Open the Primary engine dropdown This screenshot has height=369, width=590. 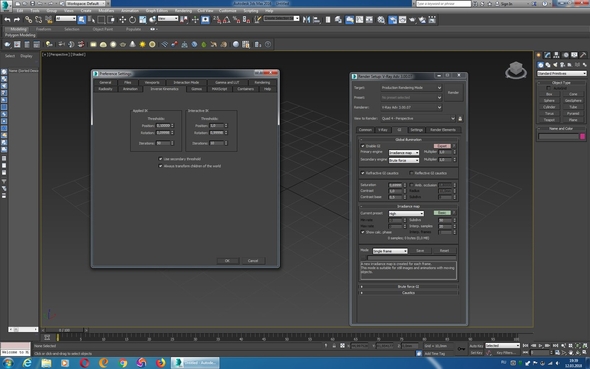[x=404, y=153]
